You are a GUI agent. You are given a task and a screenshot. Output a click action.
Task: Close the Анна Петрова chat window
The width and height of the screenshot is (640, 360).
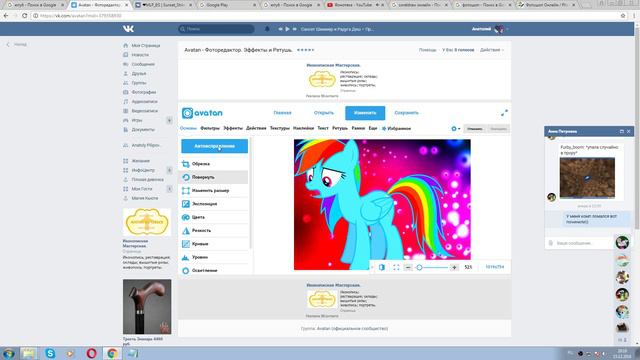coord(629,131)
